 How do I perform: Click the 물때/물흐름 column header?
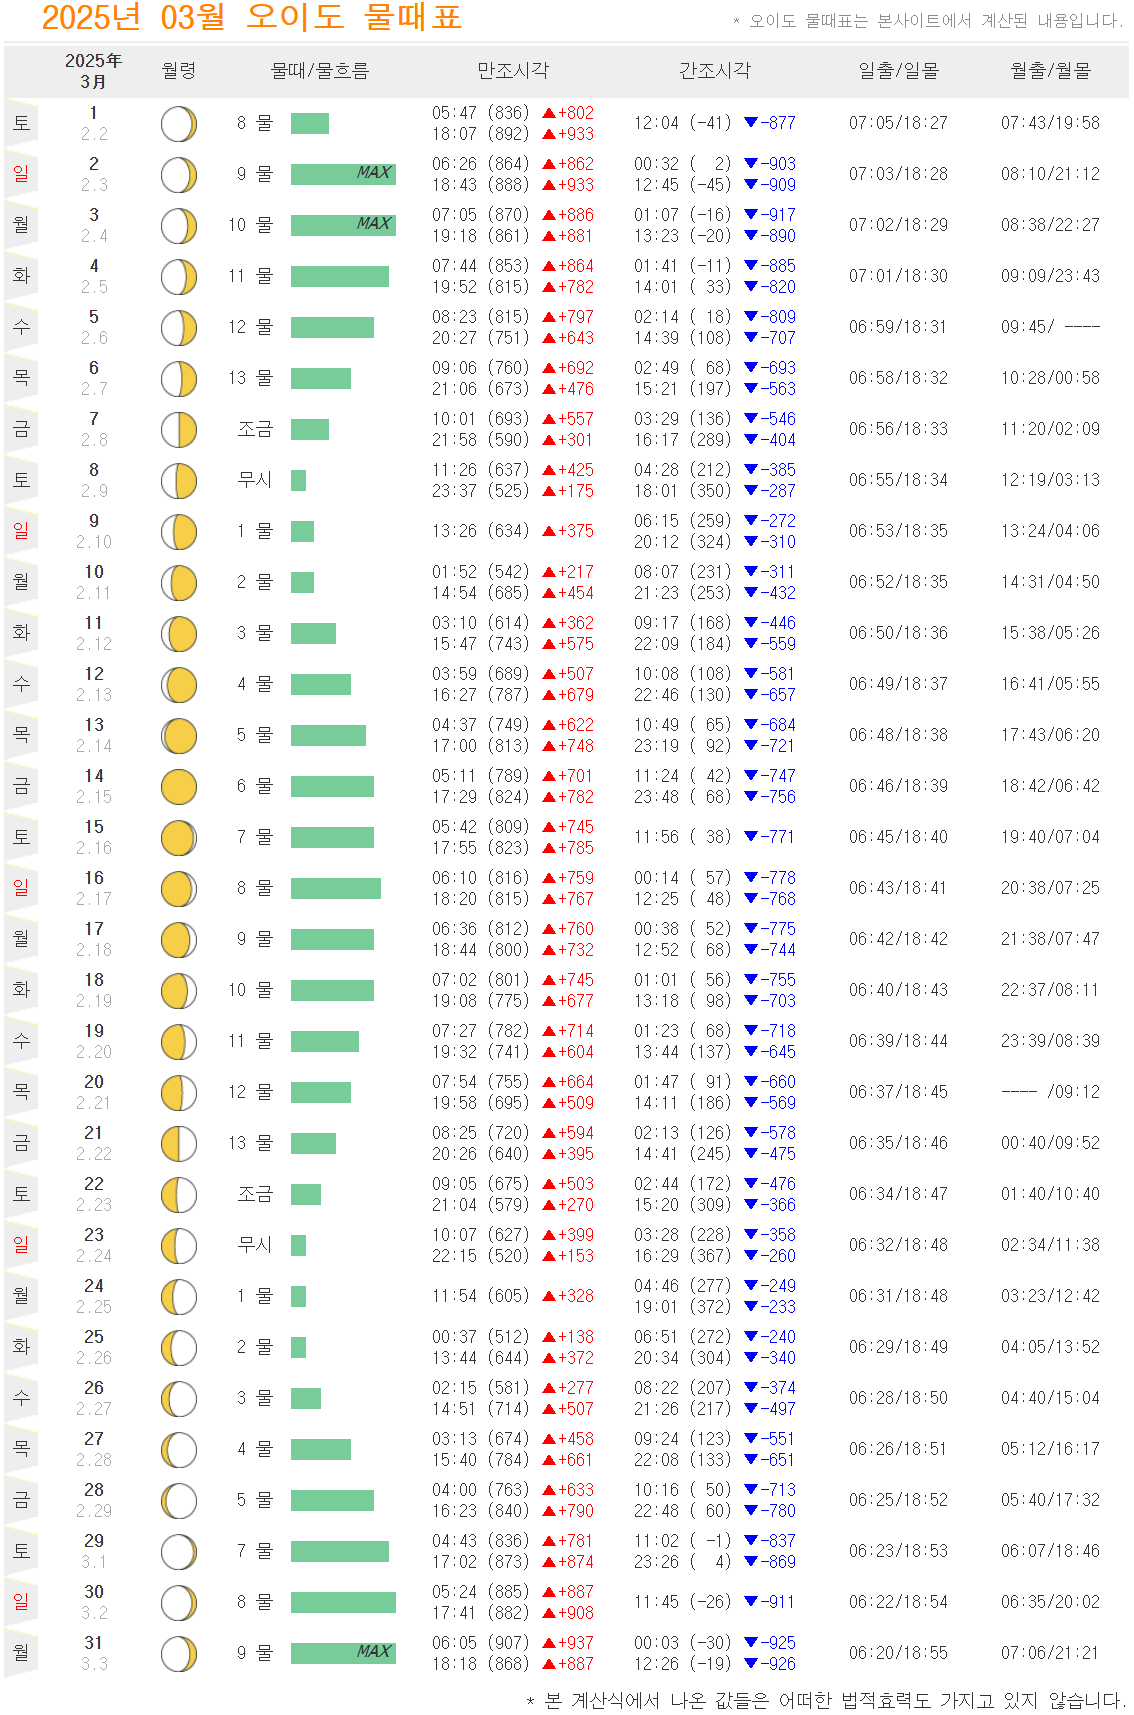tap(320, 71)
